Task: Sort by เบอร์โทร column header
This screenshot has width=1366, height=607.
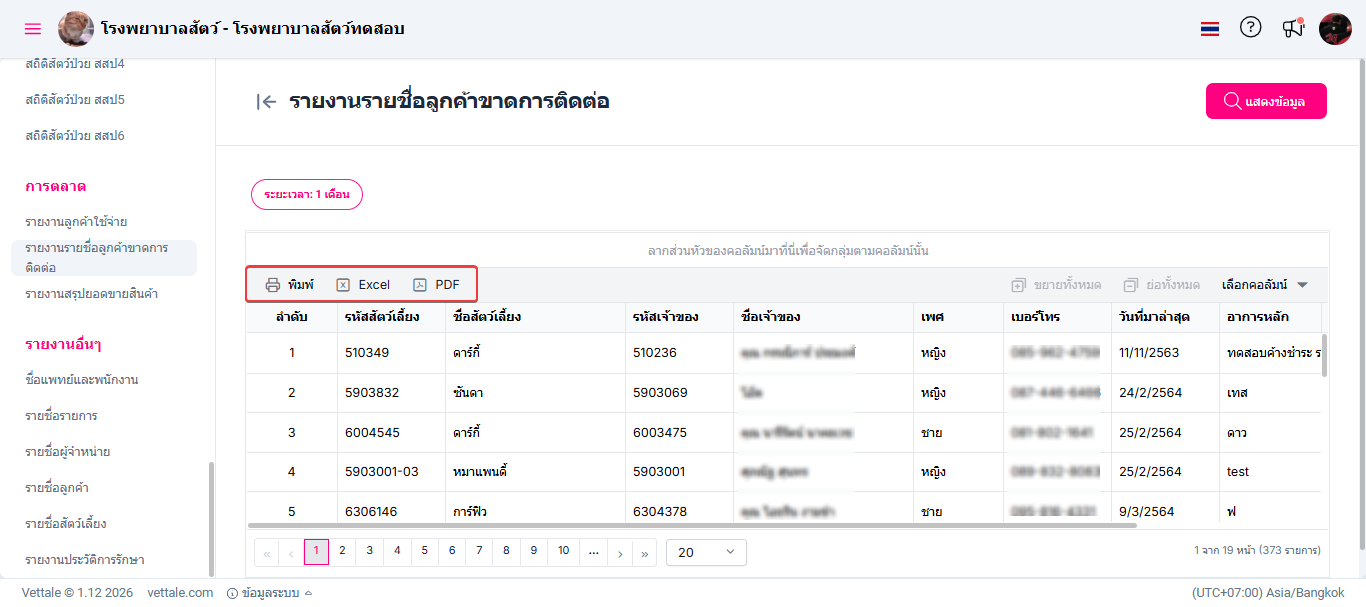Action: click(1057, 317)
